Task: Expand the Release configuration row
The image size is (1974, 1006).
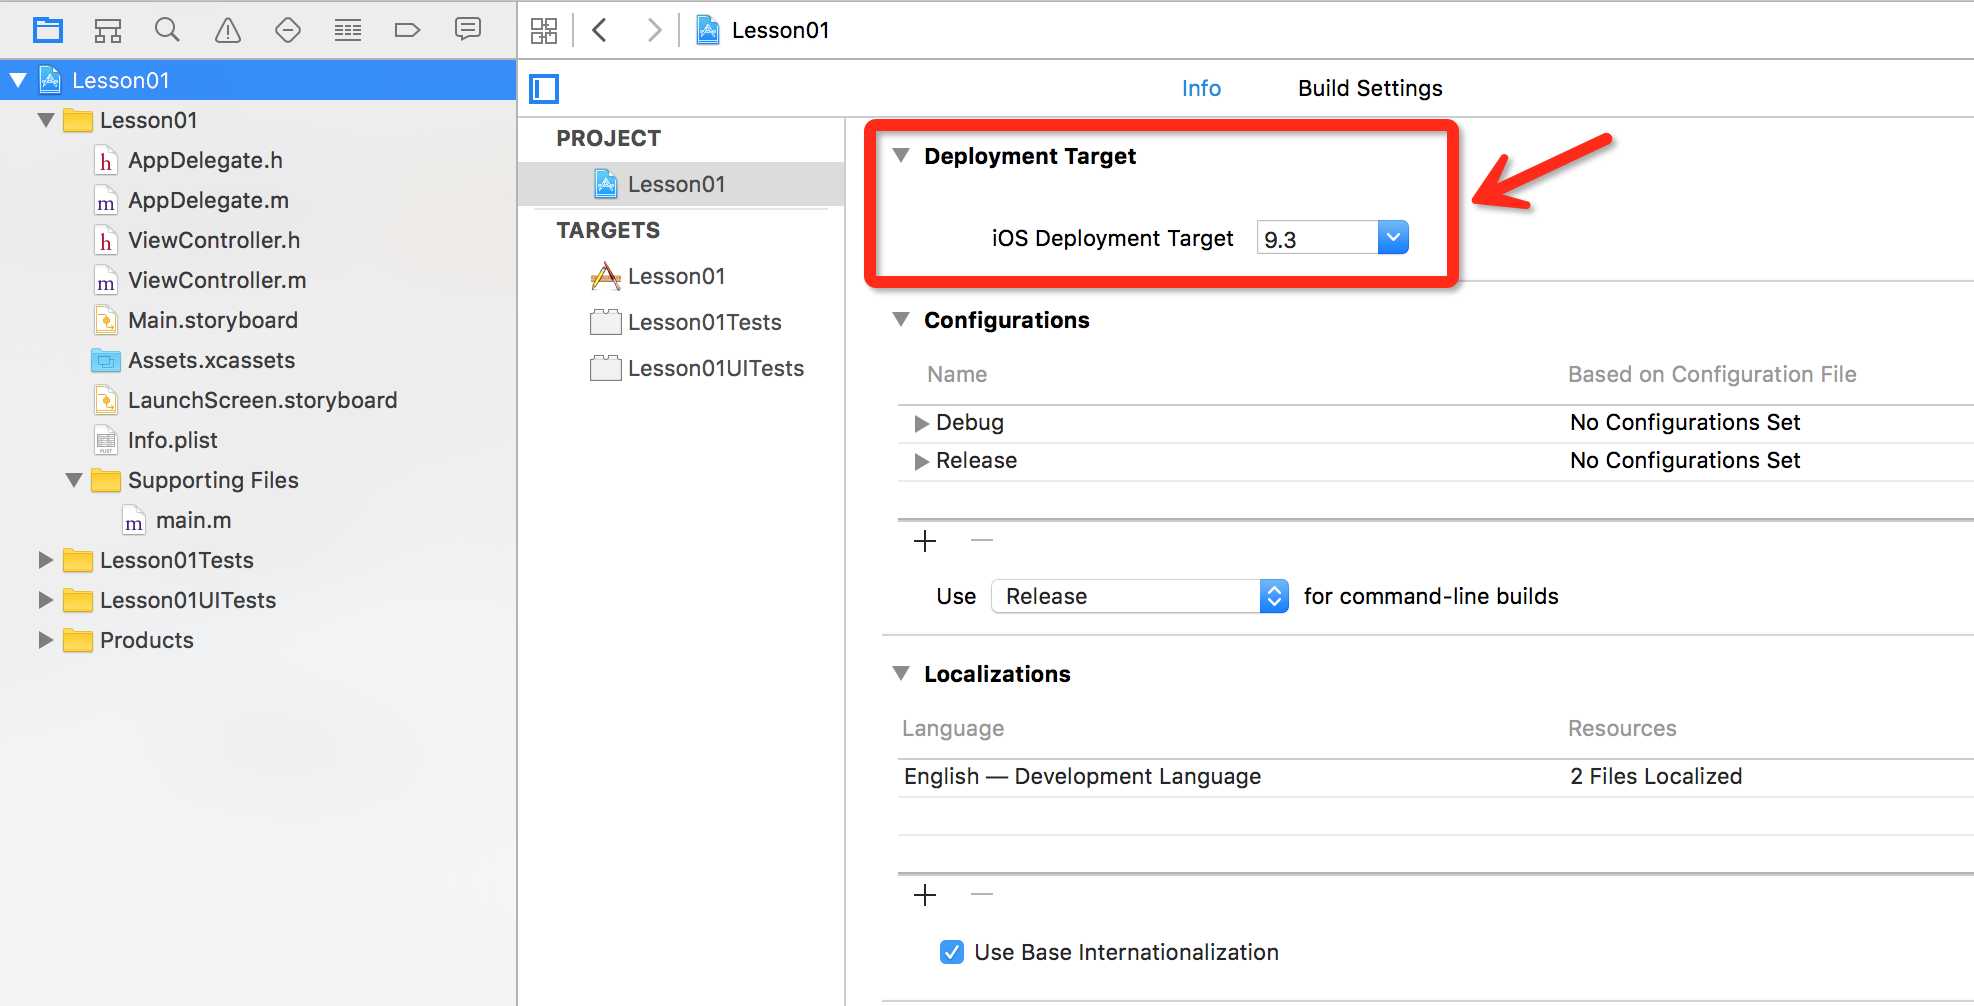Action: (921, 461)
